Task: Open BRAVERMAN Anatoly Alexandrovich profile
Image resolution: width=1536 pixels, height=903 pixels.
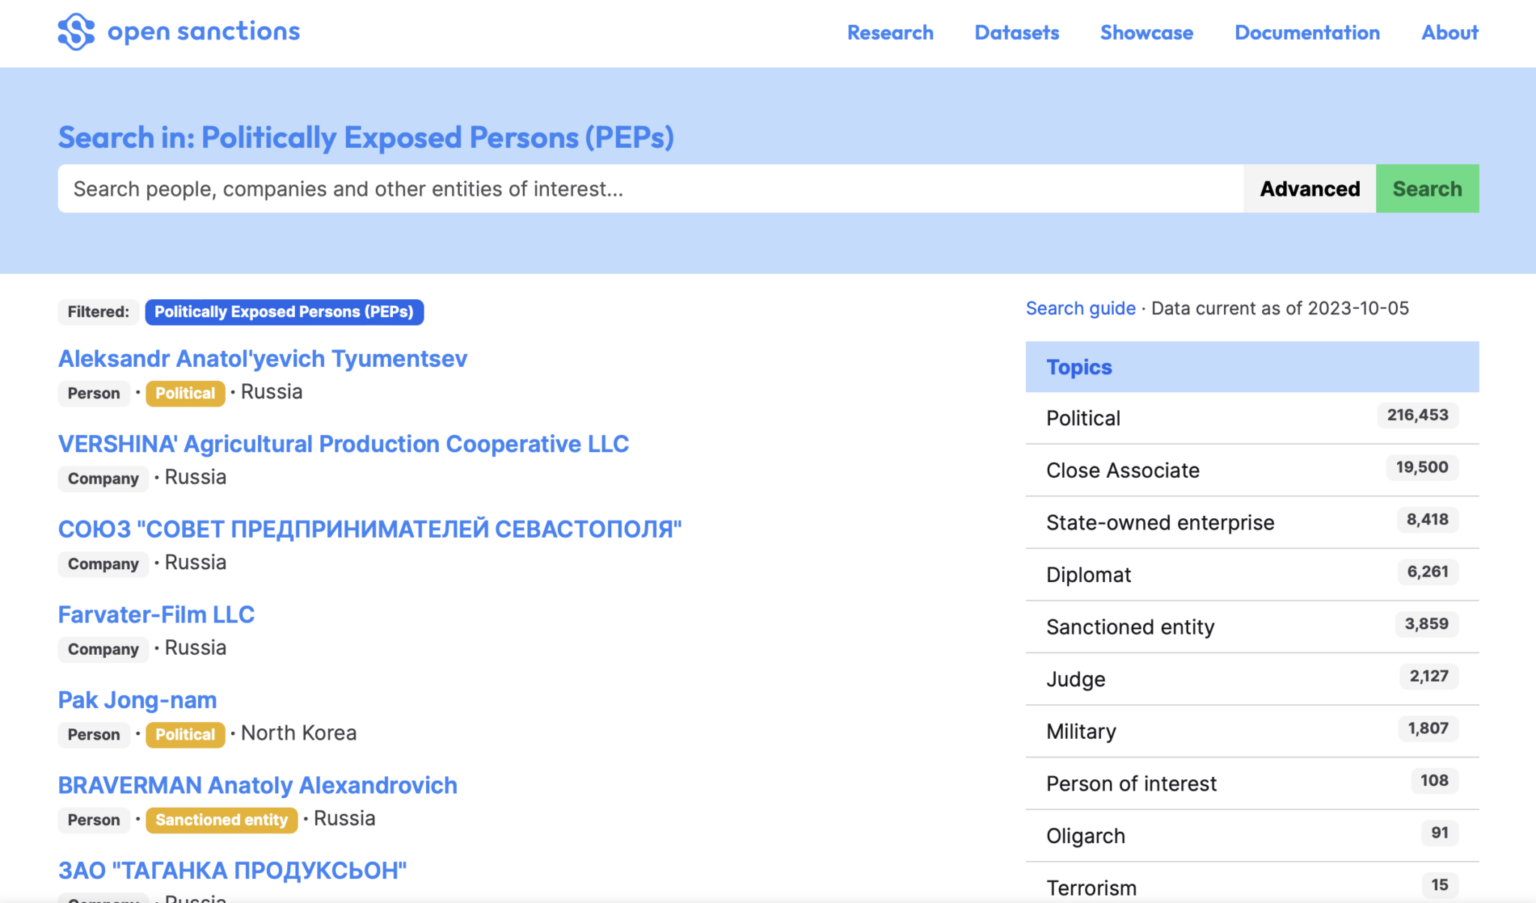Action: click(257, 785)
